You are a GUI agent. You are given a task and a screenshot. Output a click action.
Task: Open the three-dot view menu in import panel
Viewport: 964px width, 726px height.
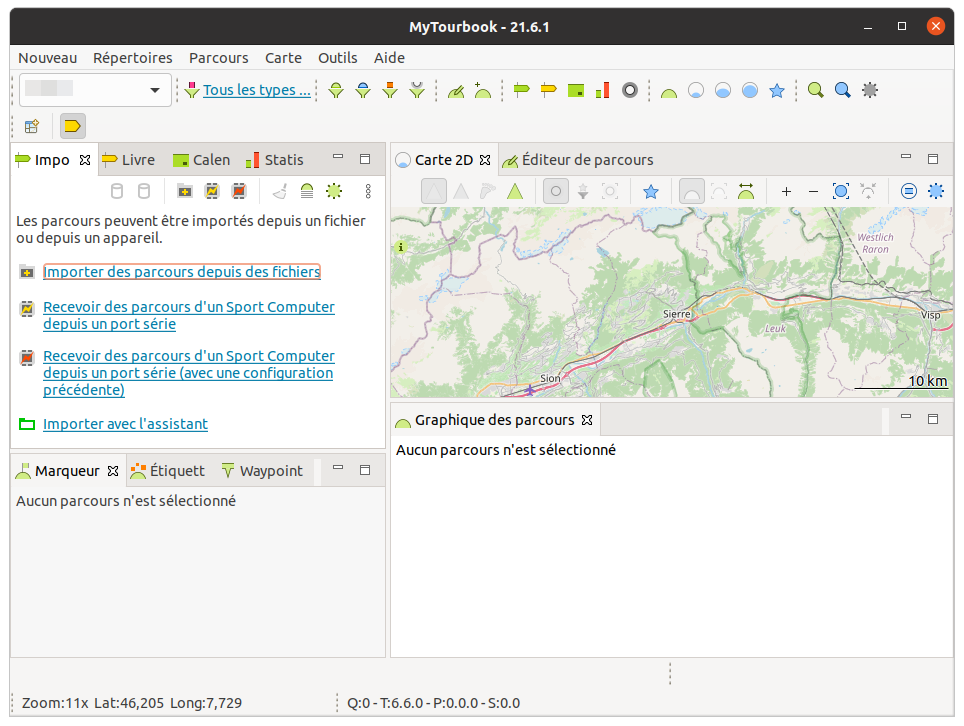click(368, 191)
